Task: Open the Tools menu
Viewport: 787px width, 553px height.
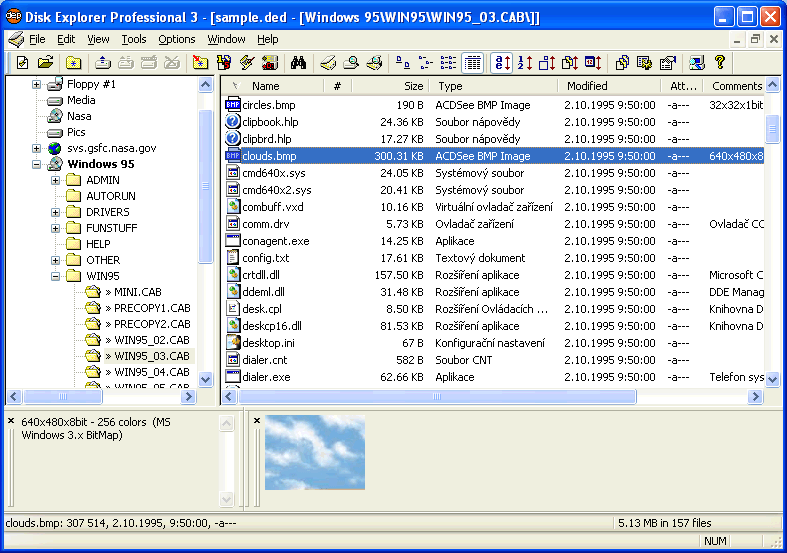Action: pyautogui.click(x=133, y=39)
